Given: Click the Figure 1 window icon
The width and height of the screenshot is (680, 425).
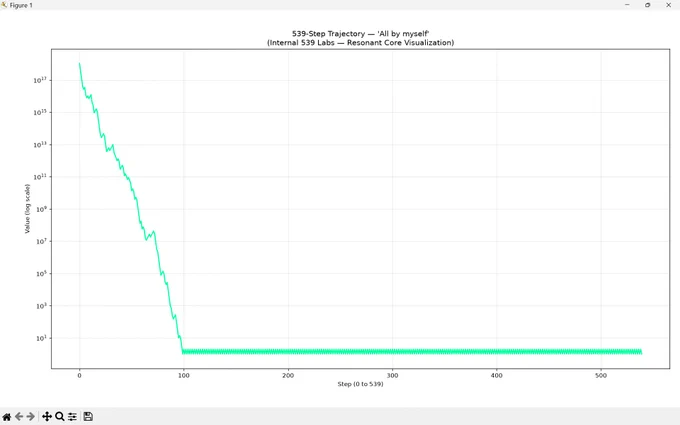Looking at the screenshot, I should (4, 5).
